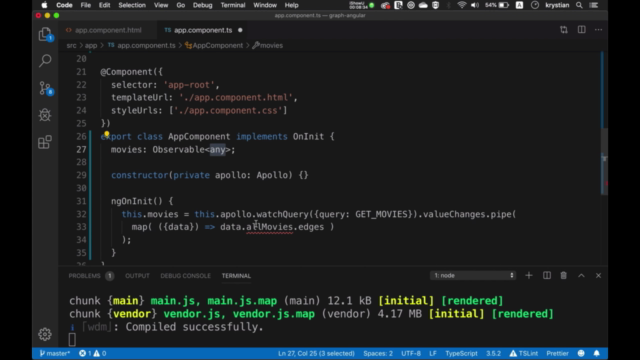
Task: Open macOS Spotlight search icon
Action: click(x=579, y=5)
